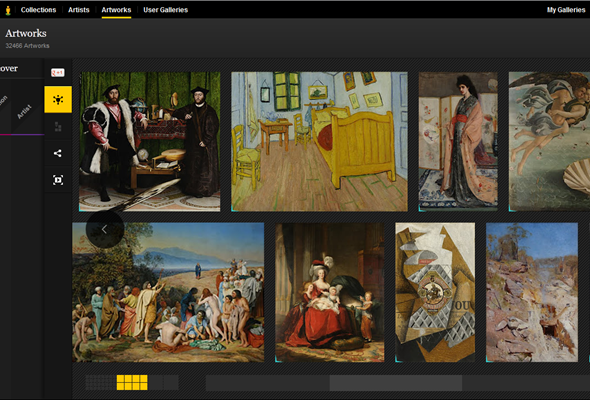Image resolution: width=590 pixels, height=400 pixels.
Task: Open User Galleries
Action: [x=166, y=10]
